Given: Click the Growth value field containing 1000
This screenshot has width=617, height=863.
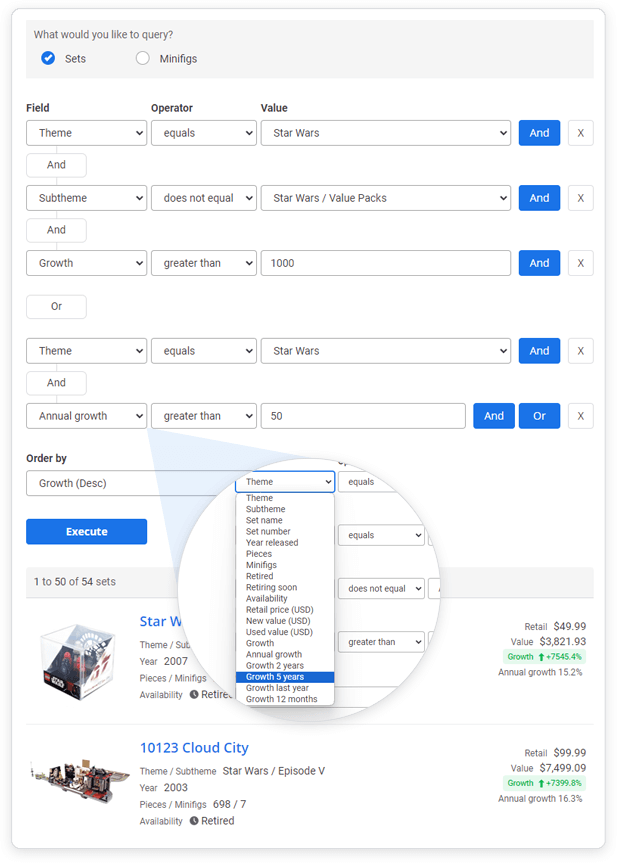Looking at the screenshot, I should [x=385, y=263].
